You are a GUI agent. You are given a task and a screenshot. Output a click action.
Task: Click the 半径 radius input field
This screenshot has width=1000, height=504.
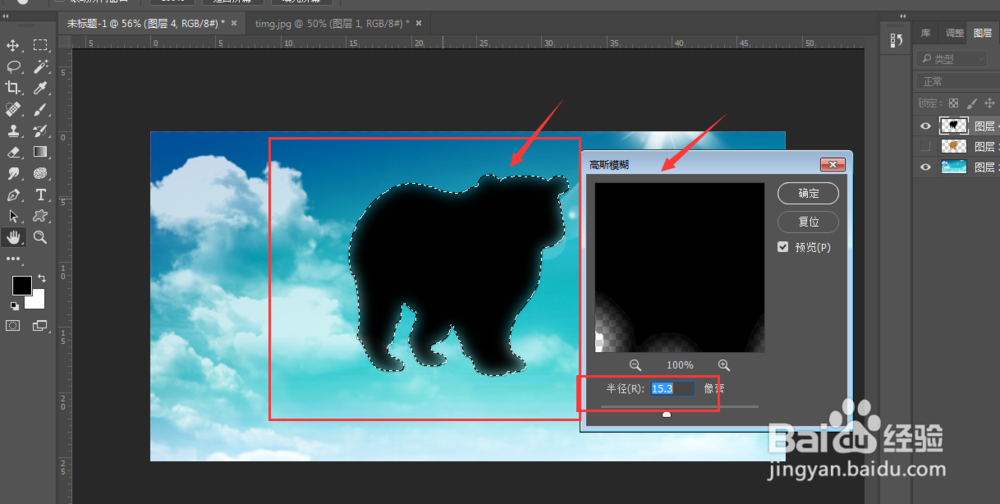tap(672, 389)
